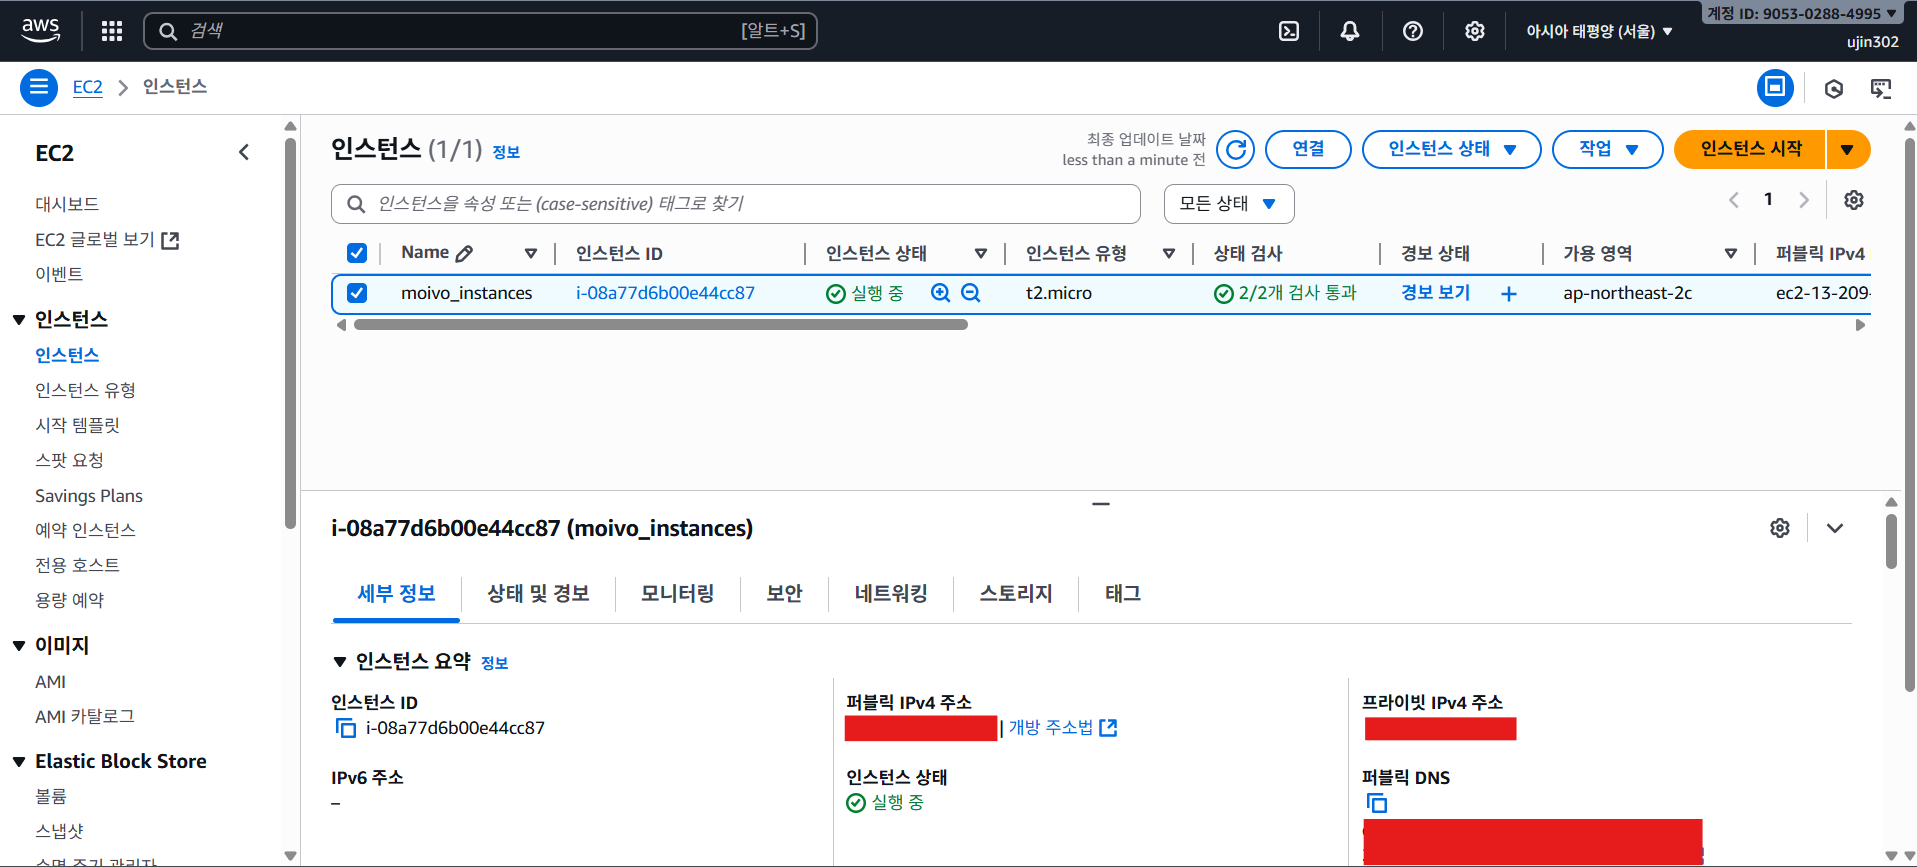The width and height of the screenshot is (1917, 867).
Task: Open Savings Plans in sidebar
Action: [89, 496]
